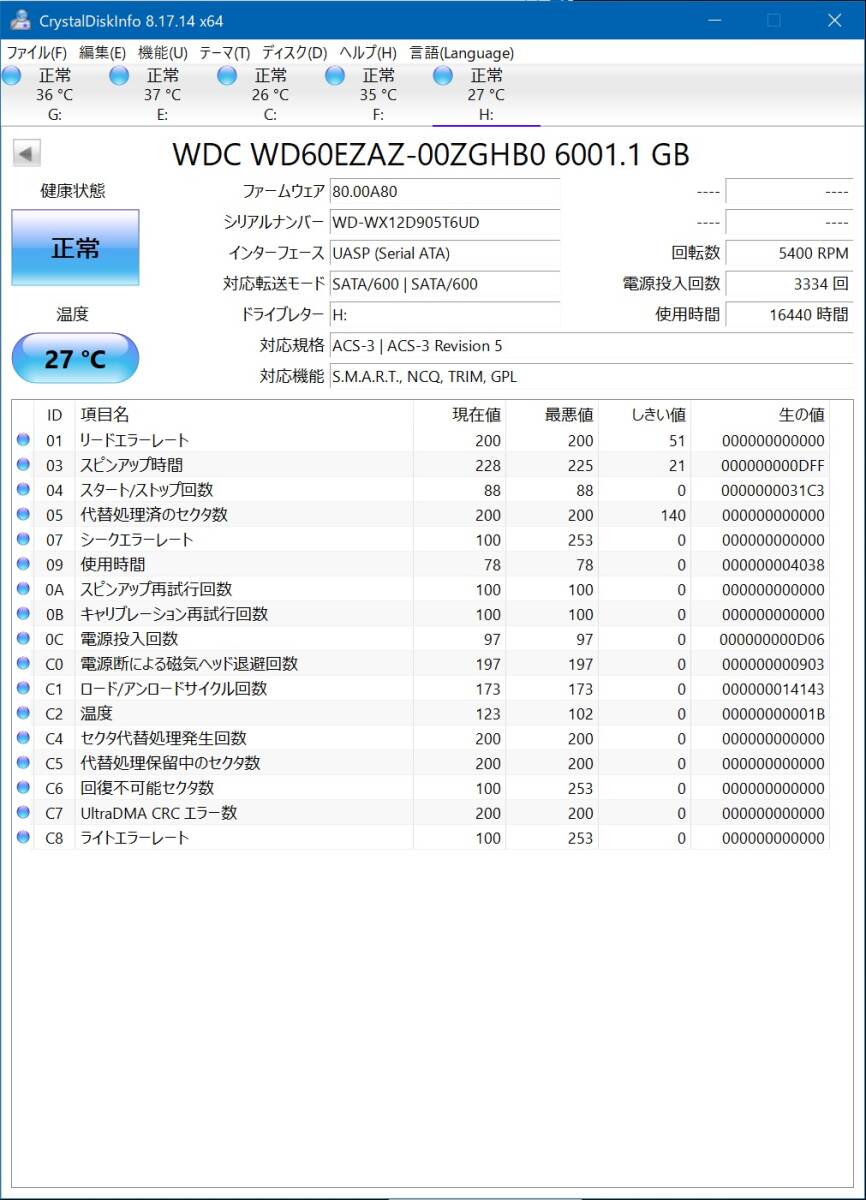Click the 正常 health status button
Viewport: 866px width, 1200px height.
tap(75, 248)
